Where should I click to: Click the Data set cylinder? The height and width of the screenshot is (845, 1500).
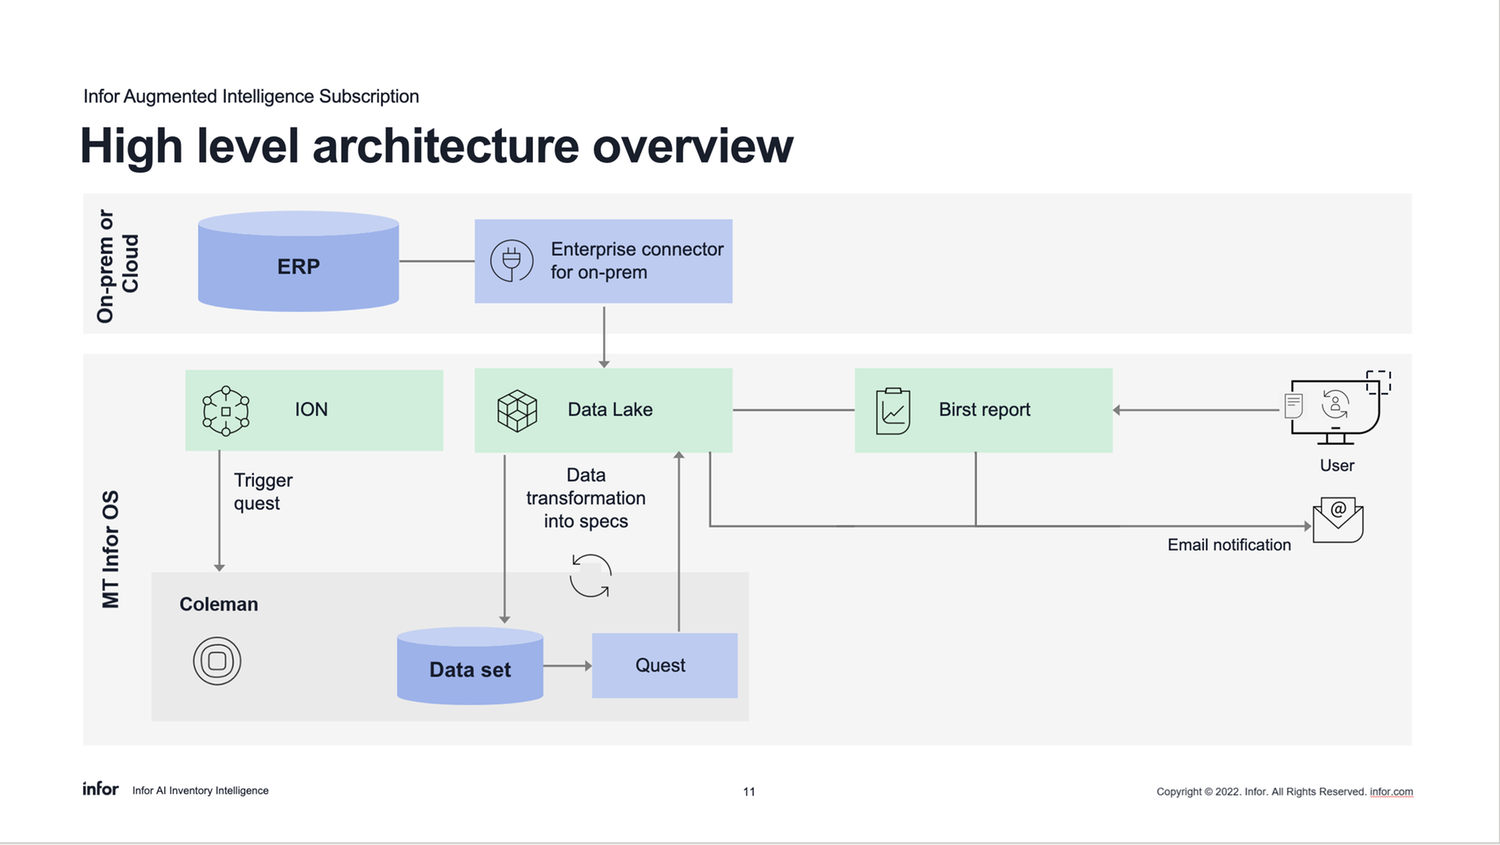470,668
